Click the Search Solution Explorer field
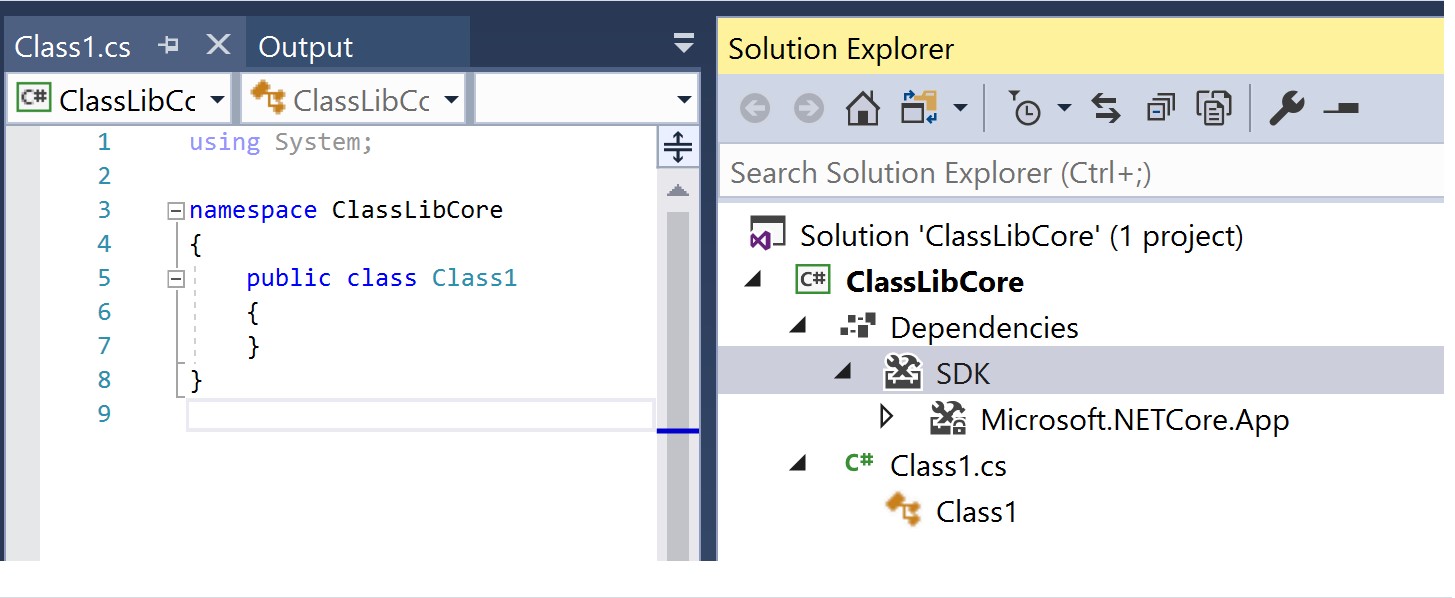This screenshot has width=1455, height=598. (1081, 173)
